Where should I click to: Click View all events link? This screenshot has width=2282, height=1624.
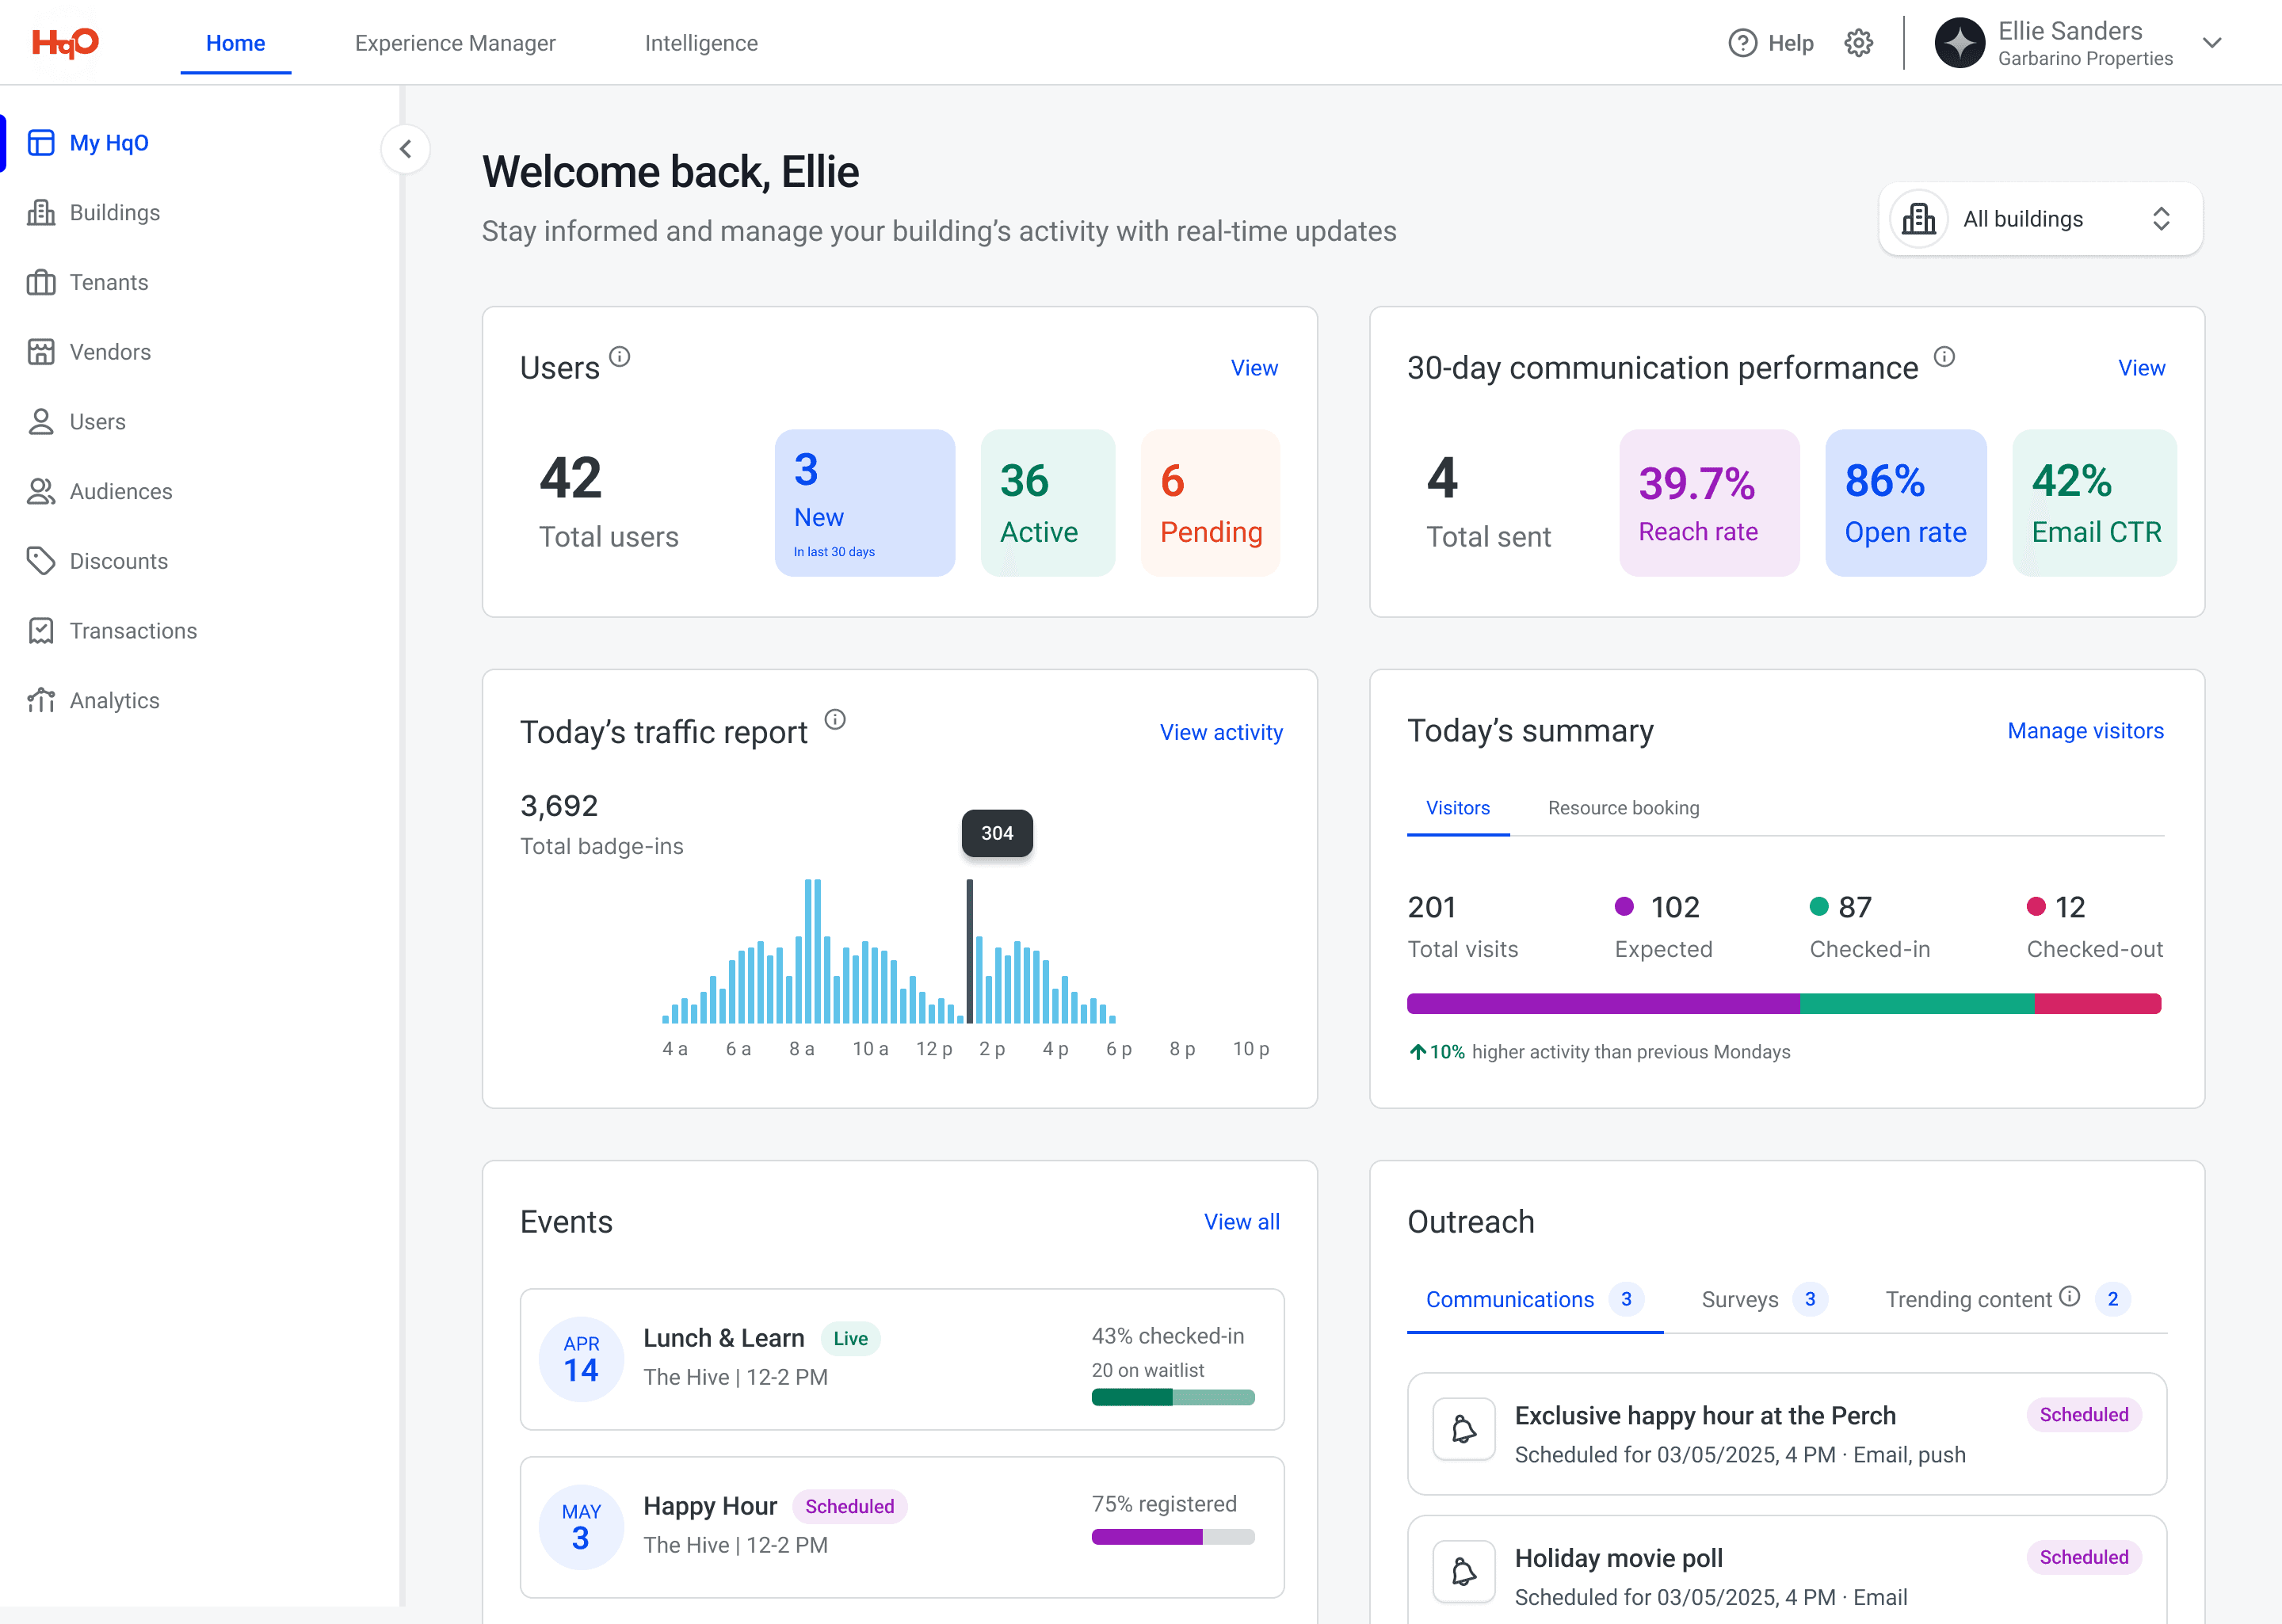pos(1241,1222)
